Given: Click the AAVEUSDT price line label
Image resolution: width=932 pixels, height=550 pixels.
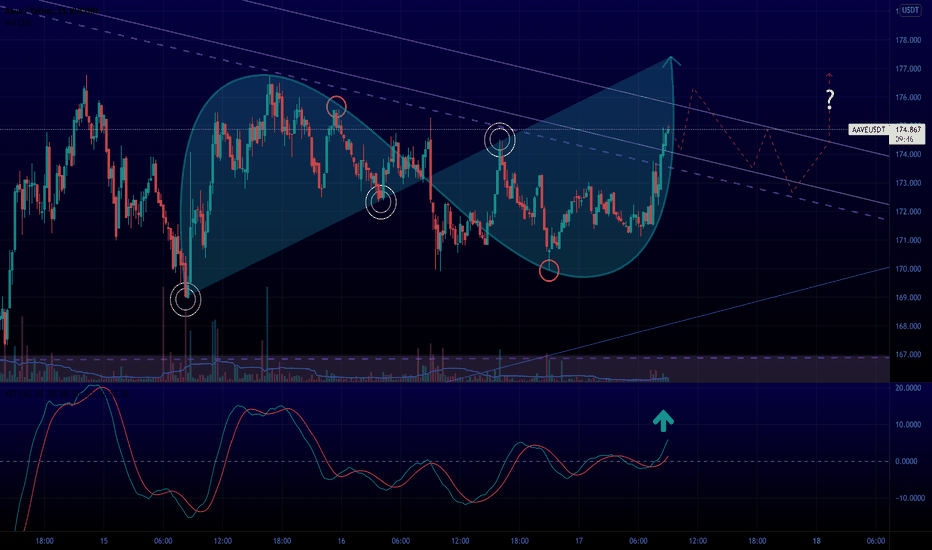Looking at the screenshot, I should 868,130.
